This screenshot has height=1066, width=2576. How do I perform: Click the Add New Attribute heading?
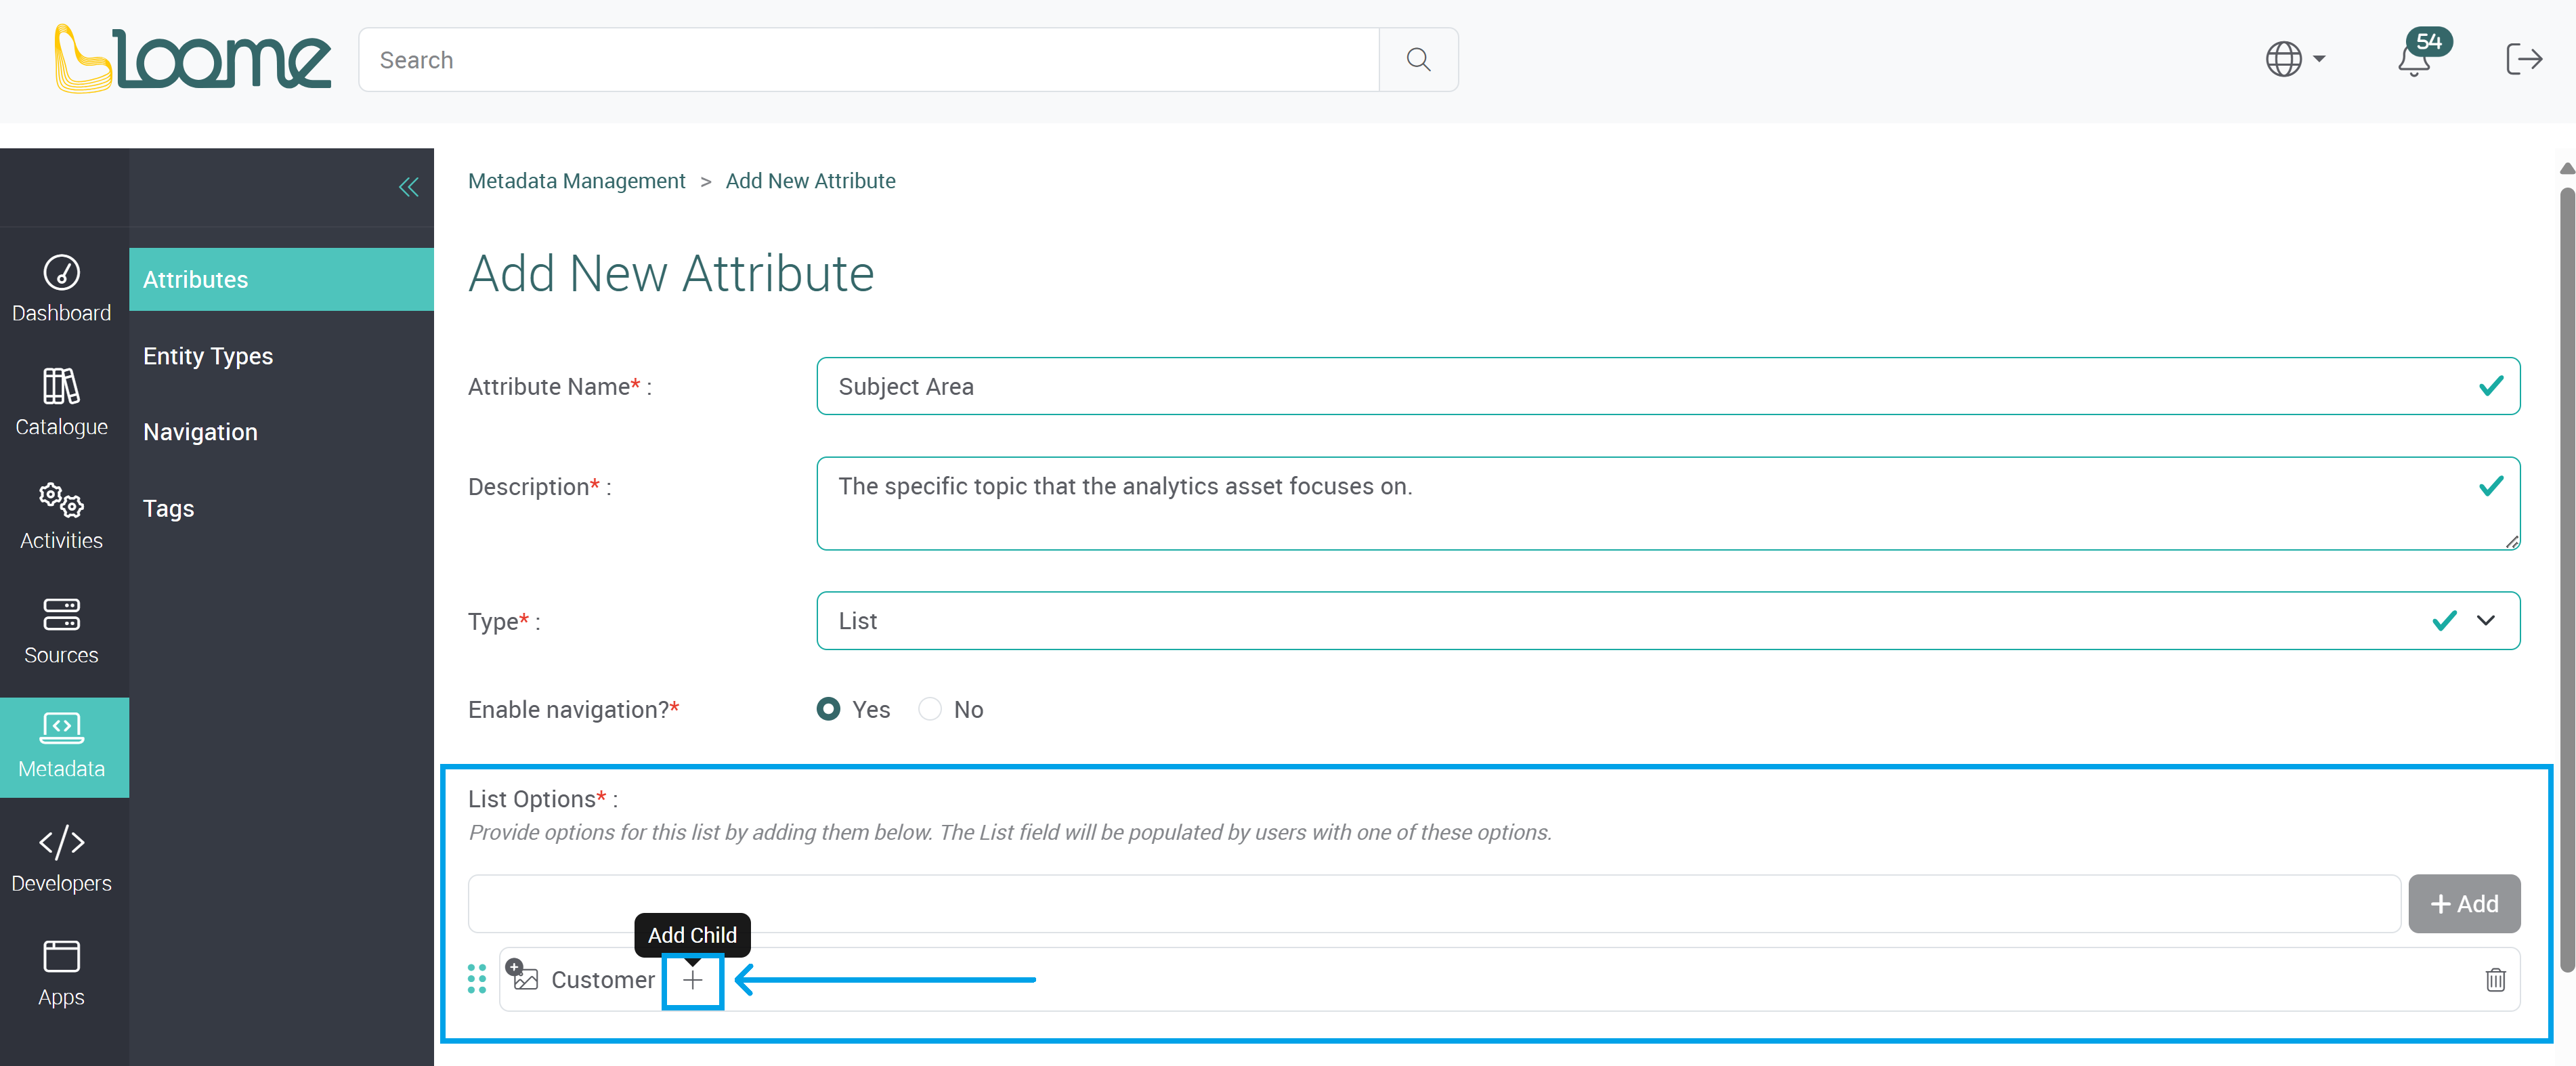[x=671, y=273]
